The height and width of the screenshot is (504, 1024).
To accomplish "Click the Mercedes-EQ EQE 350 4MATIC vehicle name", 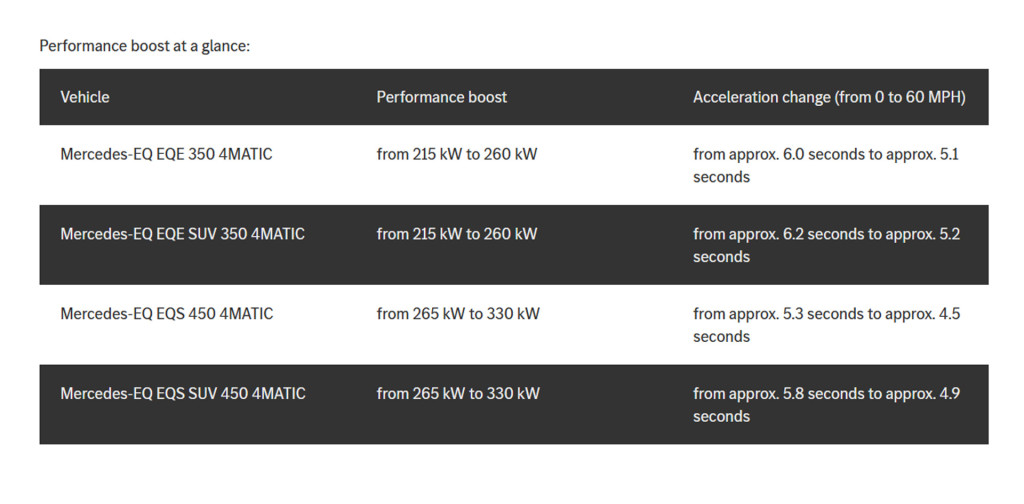I will tap(166, 154).
